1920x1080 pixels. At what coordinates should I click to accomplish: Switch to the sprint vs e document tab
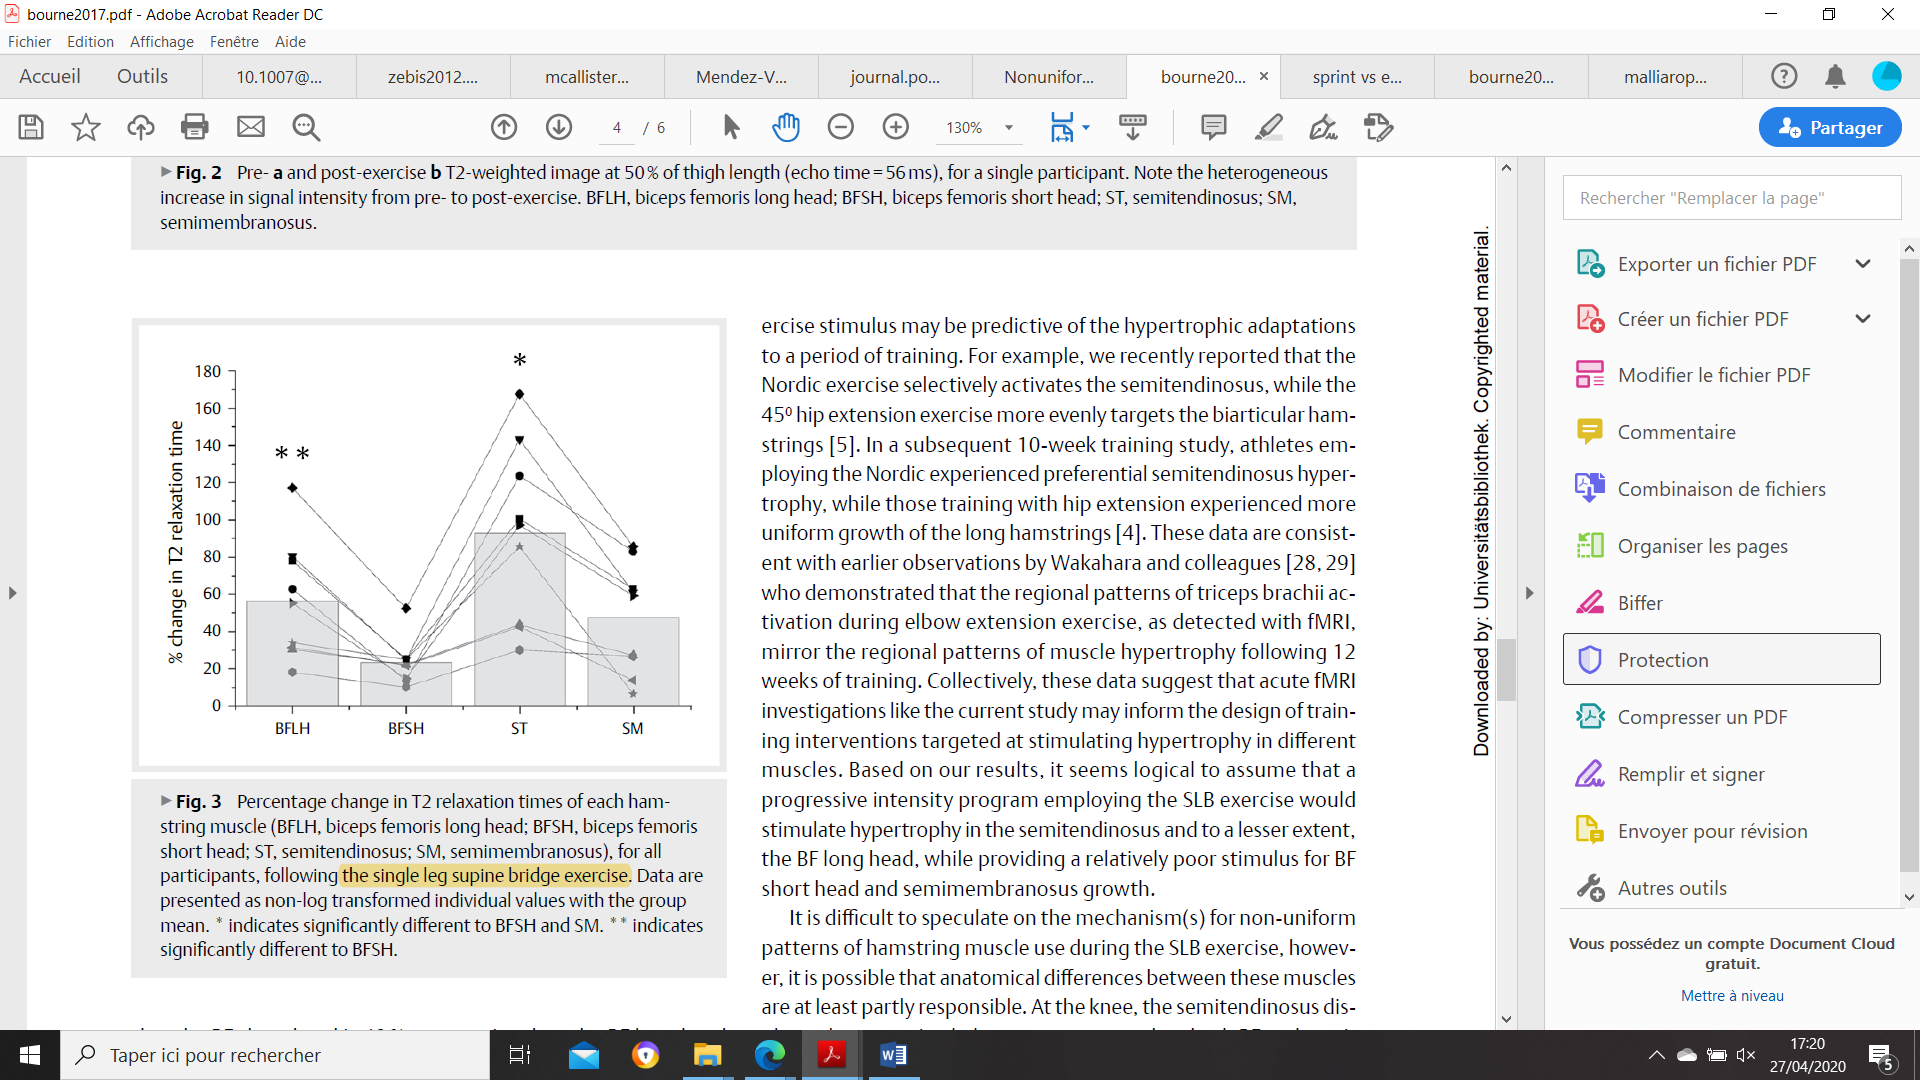click(1357, 77)
